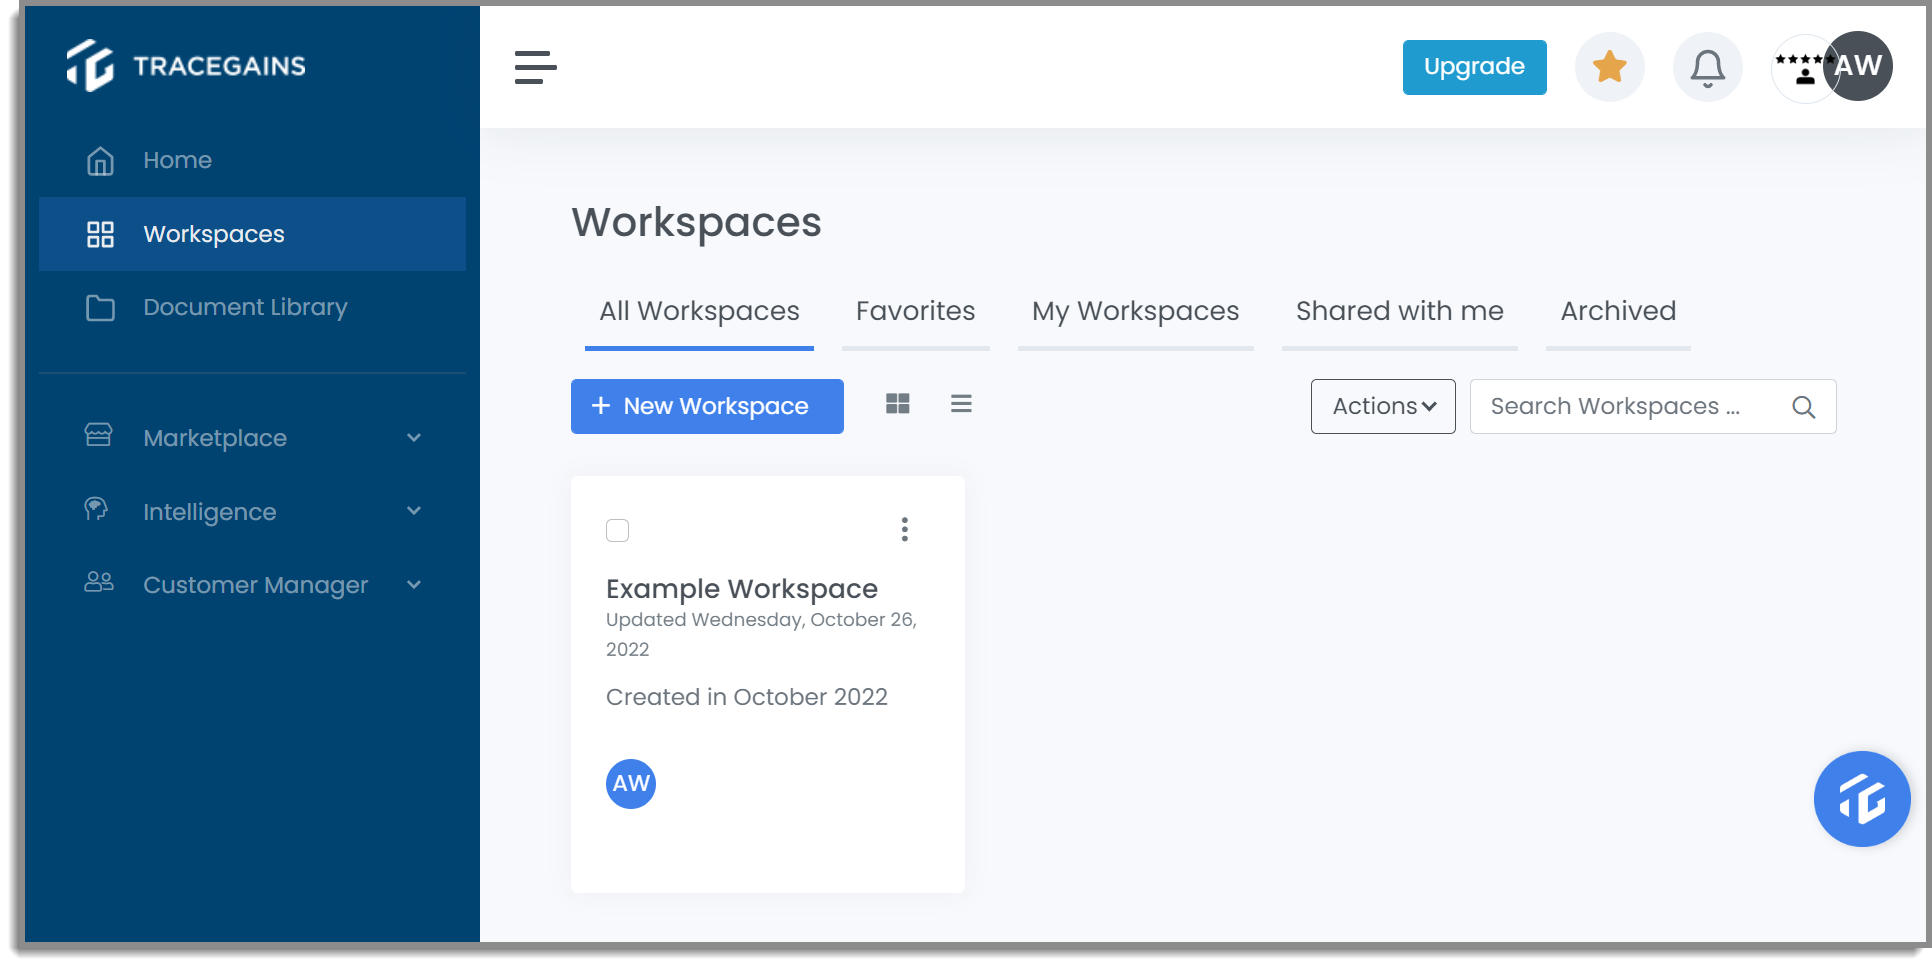
Task: Open the floating TraceGains help widget
Action: [x=1862, y=799]
